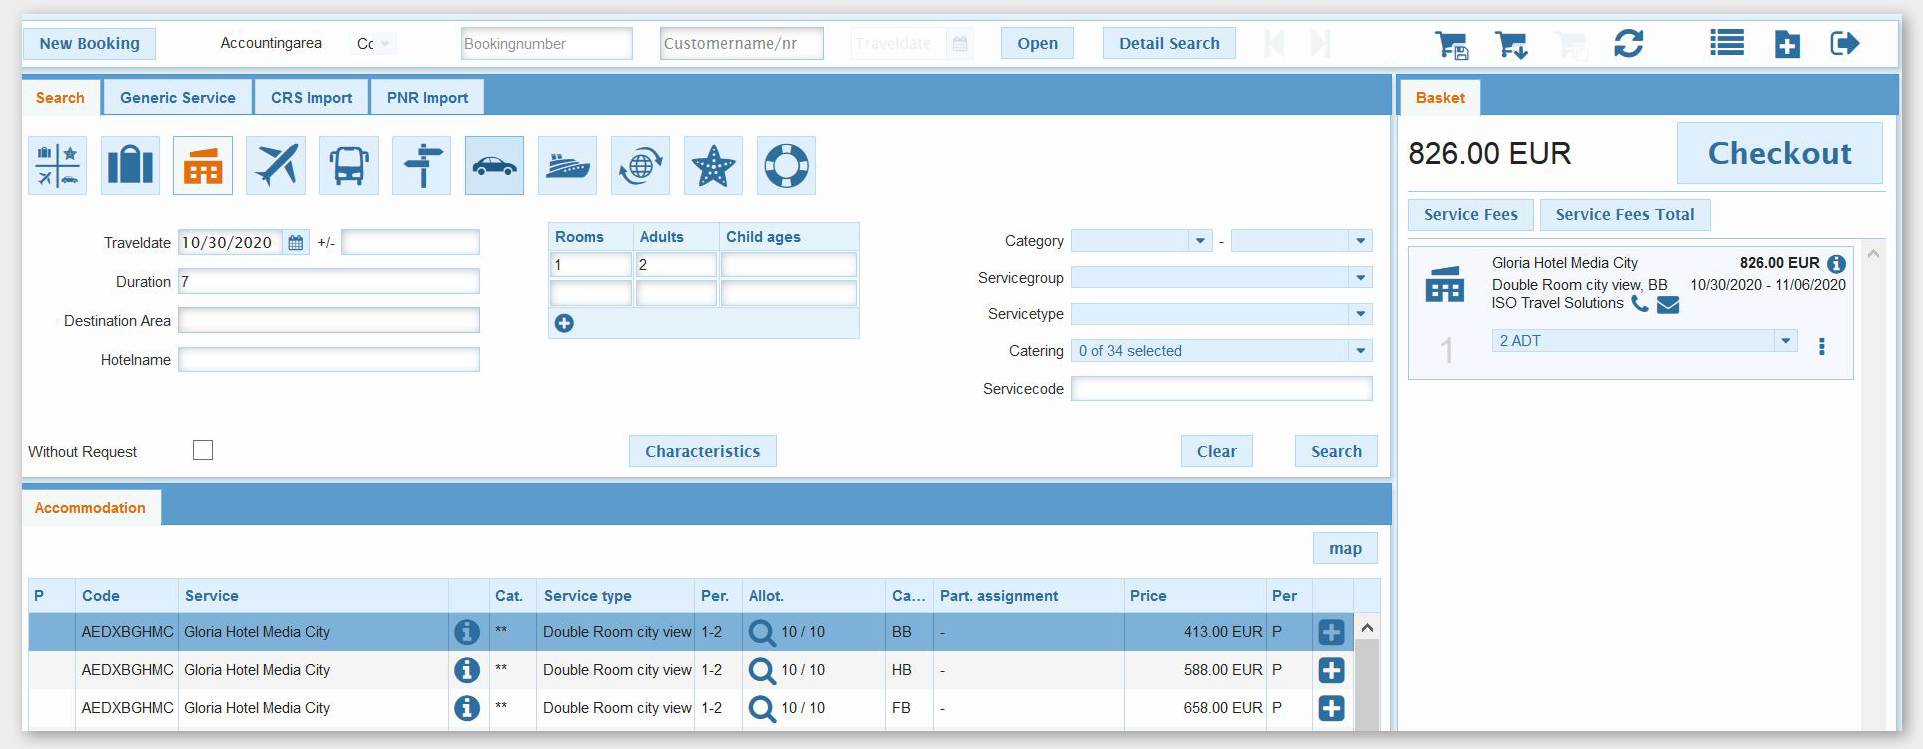1923x749 pixels.
Task: Open the Servicegroup dropdown
Action: (x=1360, y=278)
